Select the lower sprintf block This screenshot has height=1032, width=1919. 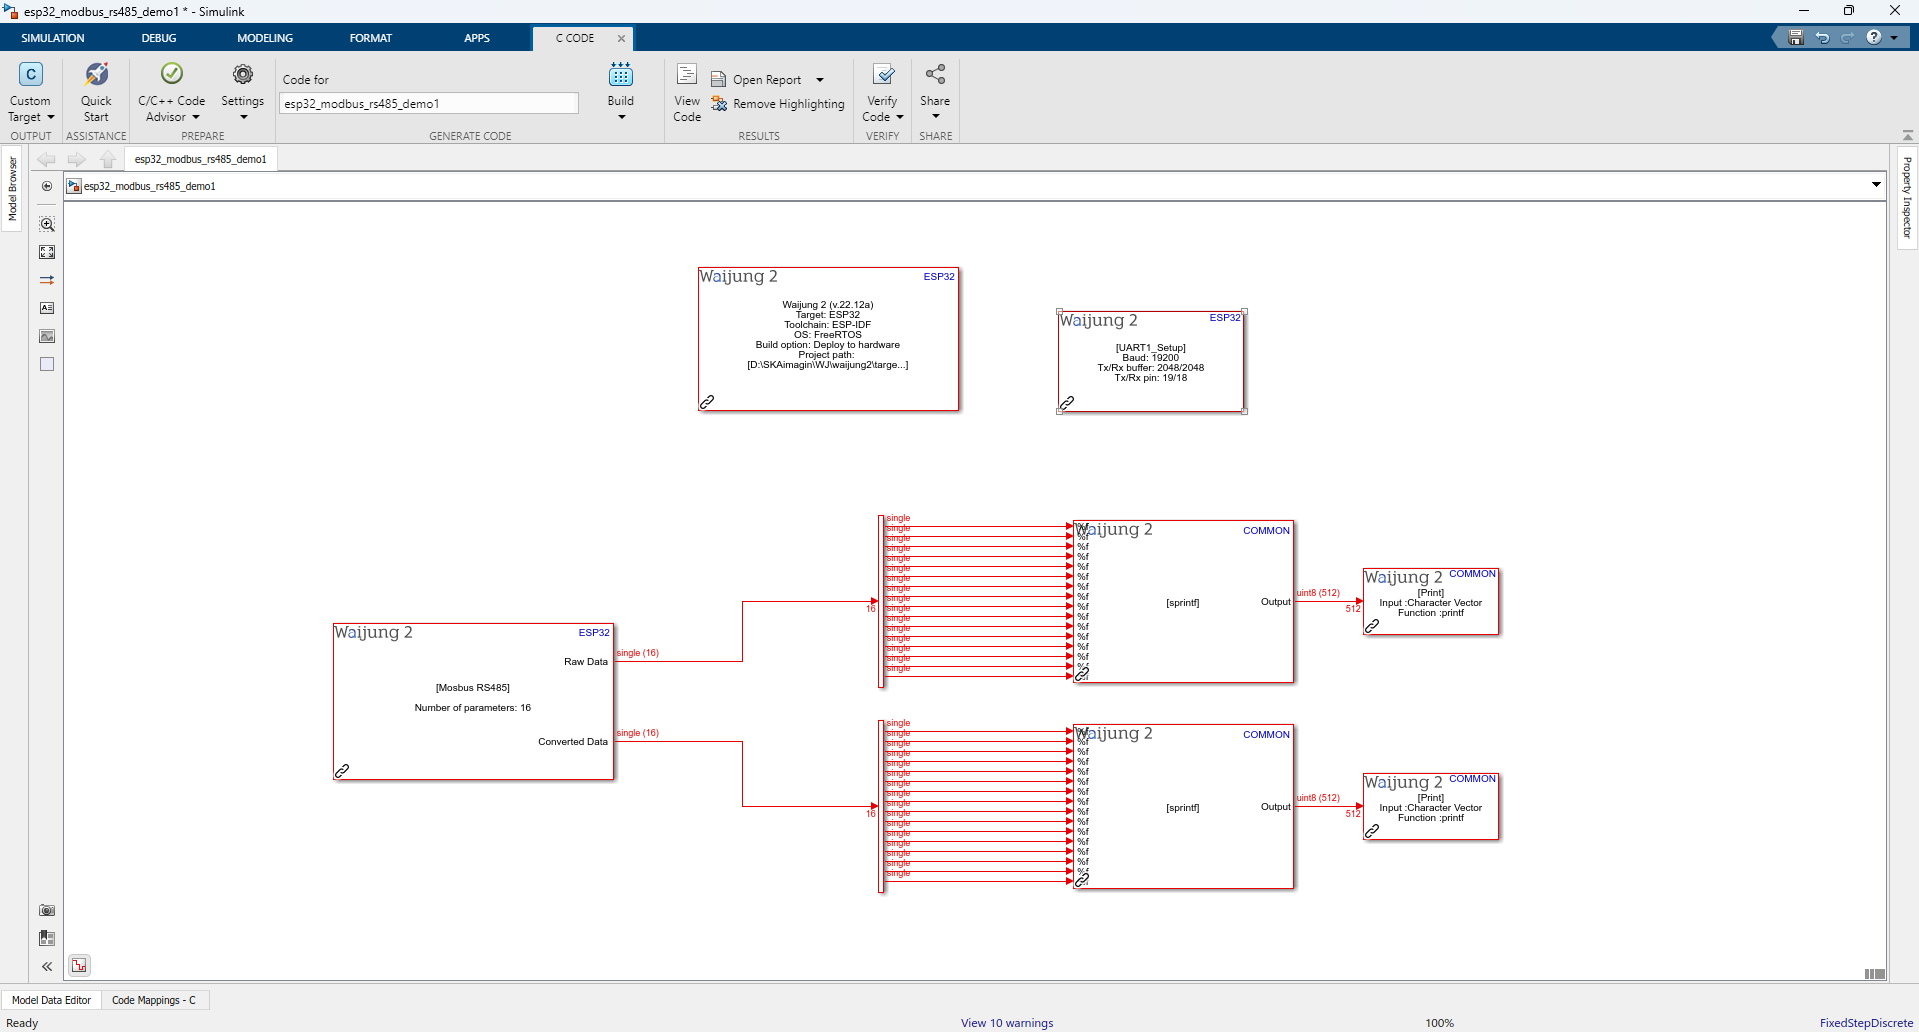1183,807
